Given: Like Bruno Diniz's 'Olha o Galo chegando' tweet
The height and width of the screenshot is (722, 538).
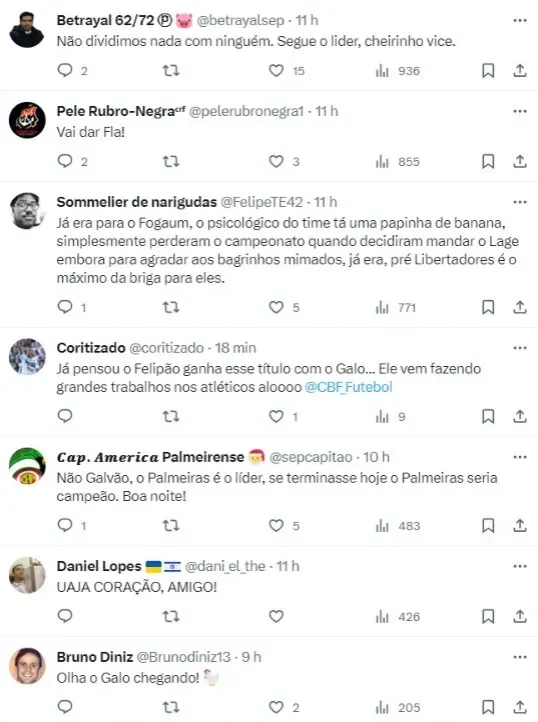Looking at the screenshot, I should (x=276, y=707).
